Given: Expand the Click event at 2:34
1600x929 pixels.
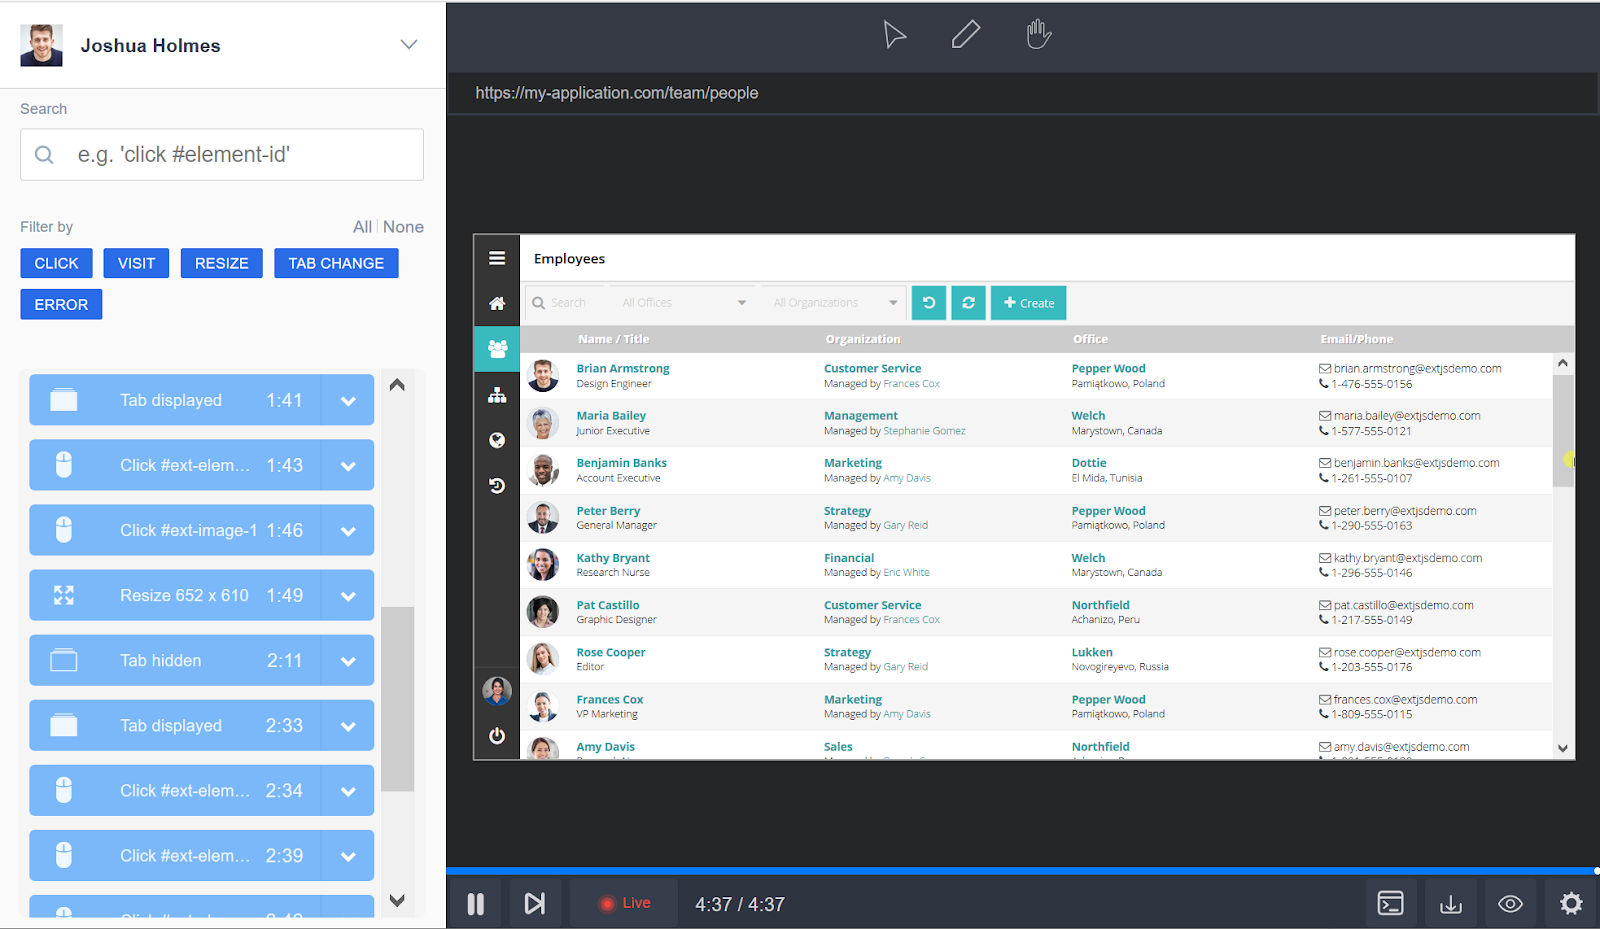Looking at the screenshot, I should pos(348,790).
